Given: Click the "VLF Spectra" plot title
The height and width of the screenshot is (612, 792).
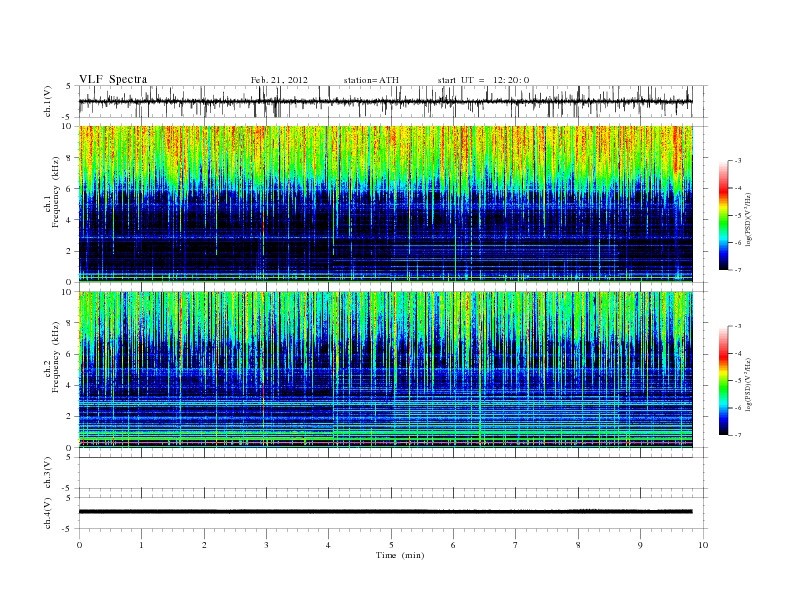Looking at the screenshot, I should (113, 79).
